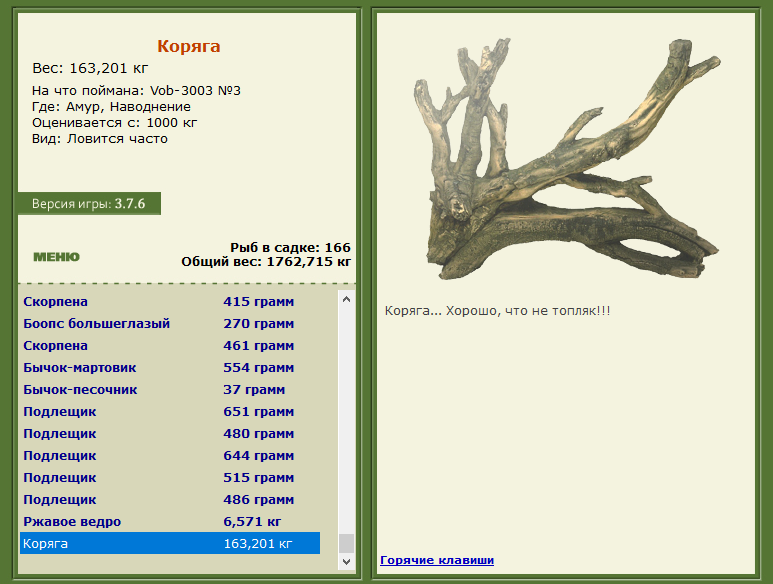
Task: Click the driftwood Коряга picture
Action: [567, 159]
